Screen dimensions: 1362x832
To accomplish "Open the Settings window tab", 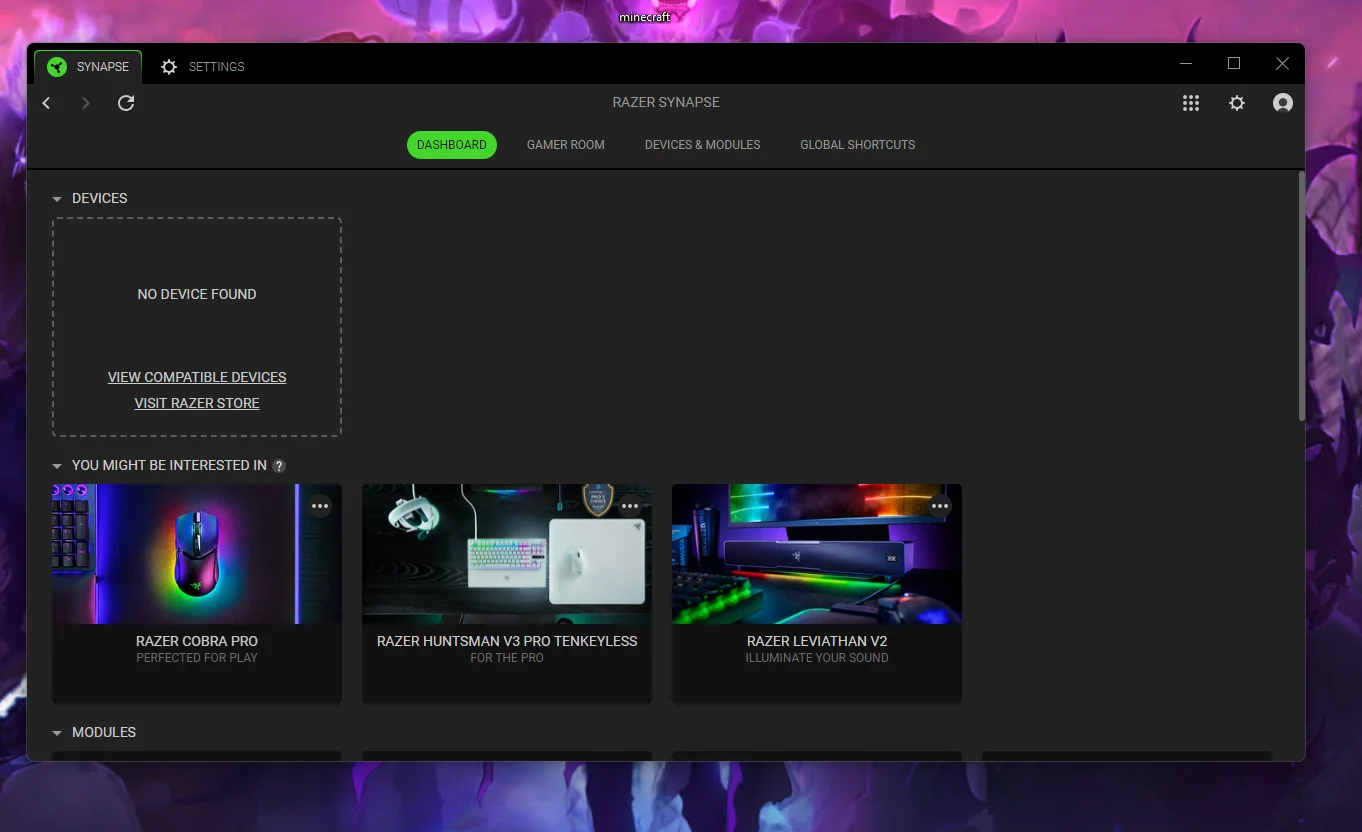I will click(x=203, y=67).
